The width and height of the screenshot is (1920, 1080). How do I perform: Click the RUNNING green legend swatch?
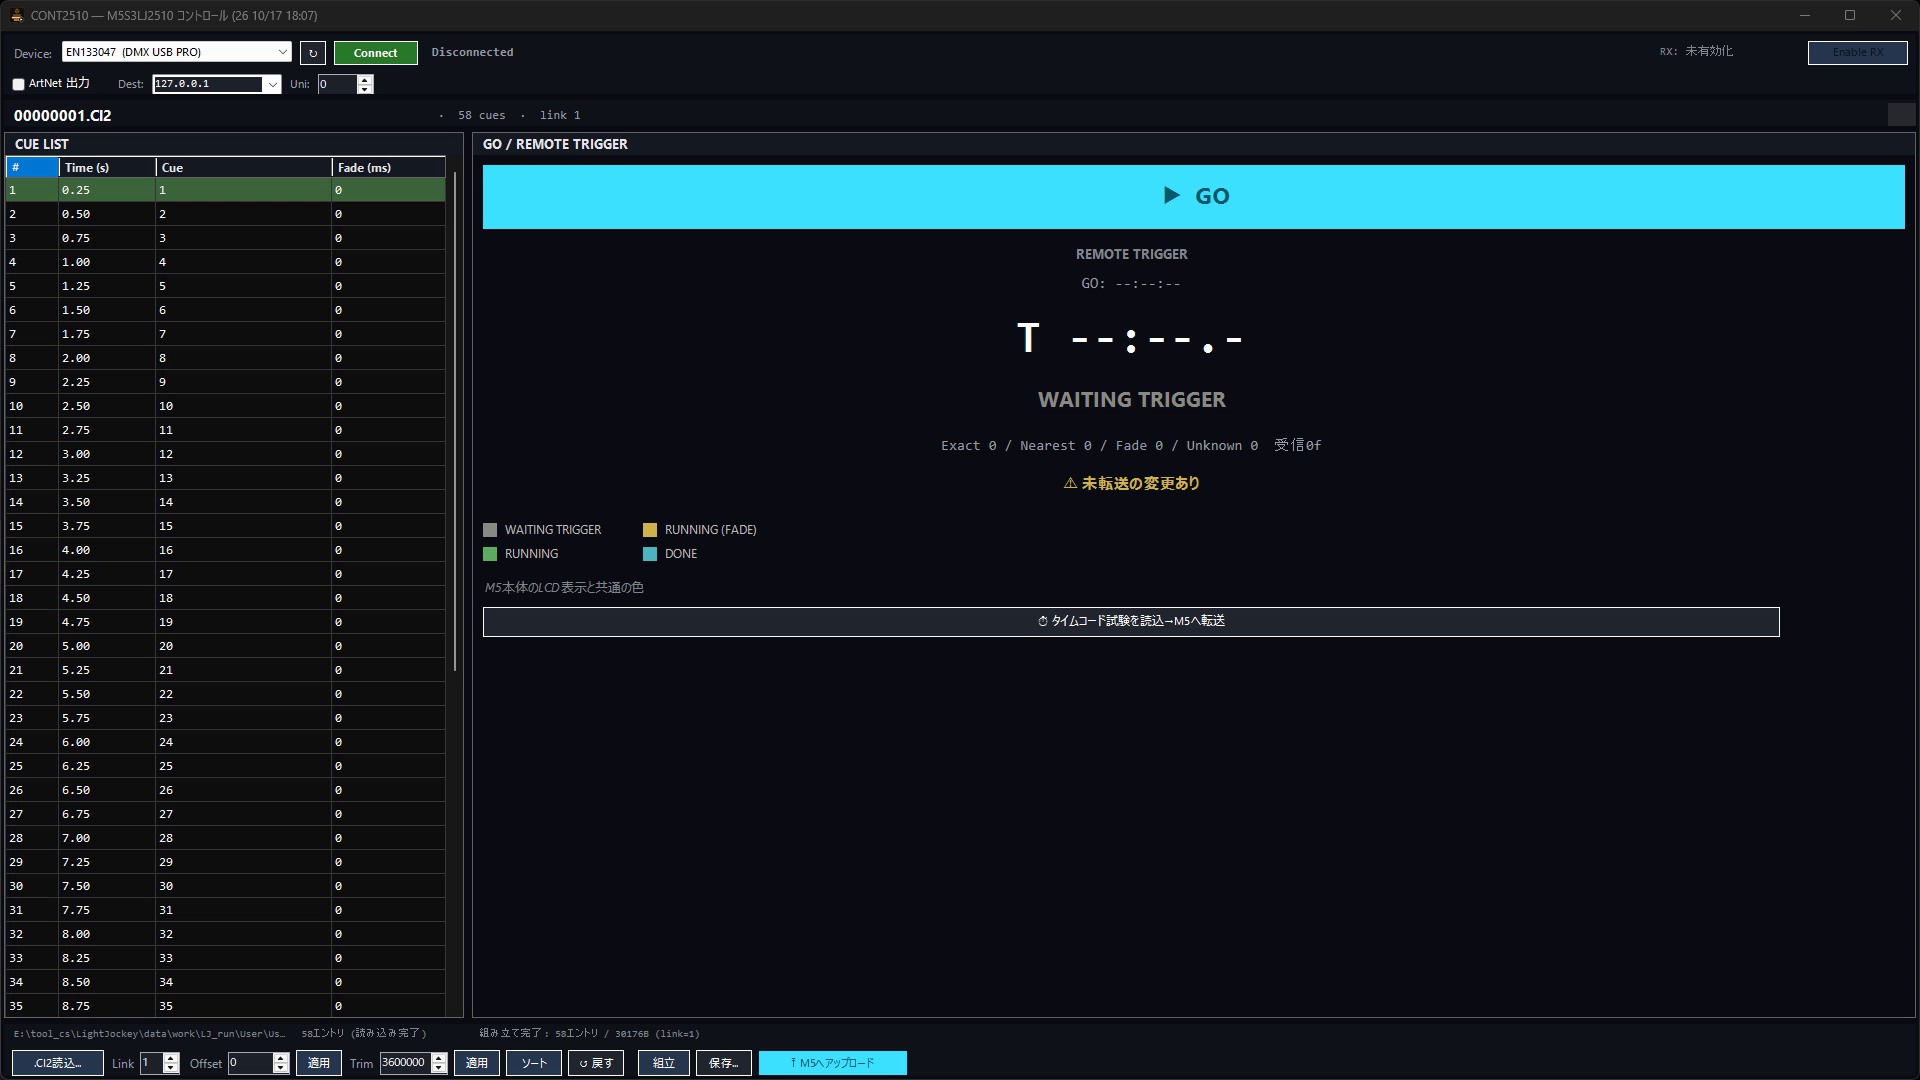pos(490,554)
